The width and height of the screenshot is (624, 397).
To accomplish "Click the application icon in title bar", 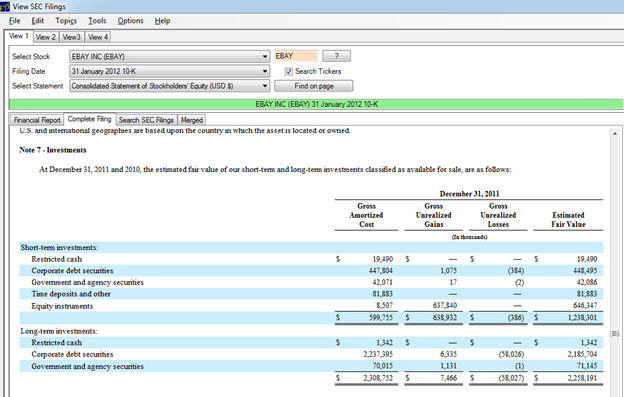I will [5, 6].
